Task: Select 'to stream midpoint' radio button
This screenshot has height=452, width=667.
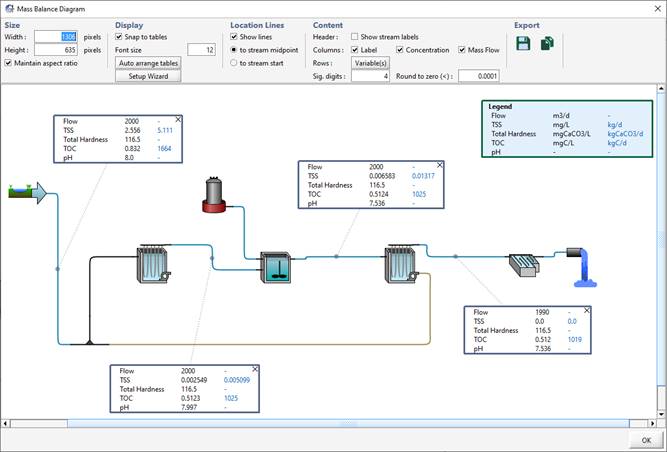Action: coord(234,50)
